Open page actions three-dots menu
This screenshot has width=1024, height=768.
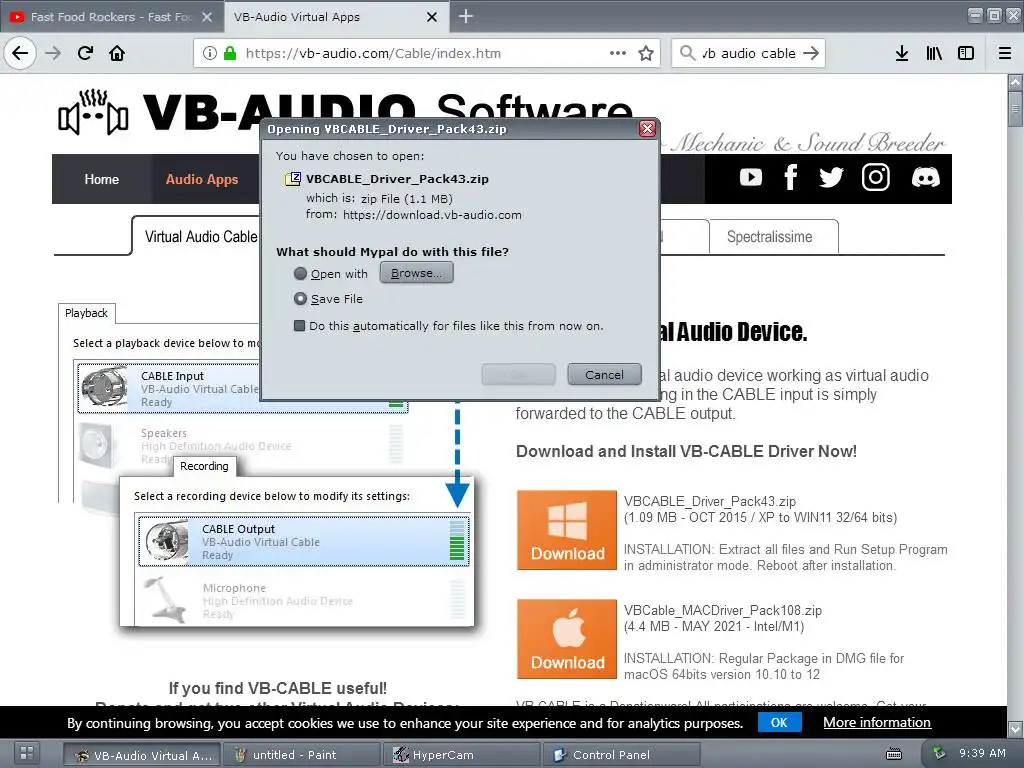point(618,53)
